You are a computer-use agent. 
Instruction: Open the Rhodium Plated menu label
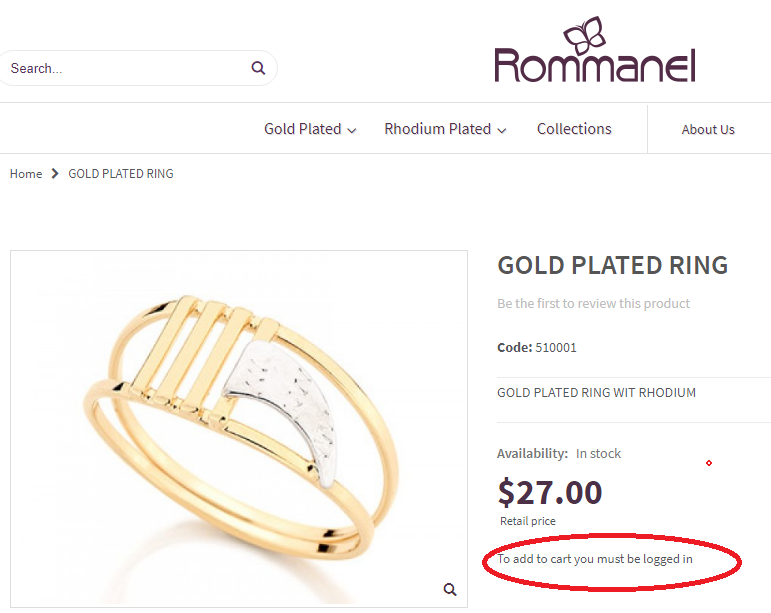tap(438, 129)
